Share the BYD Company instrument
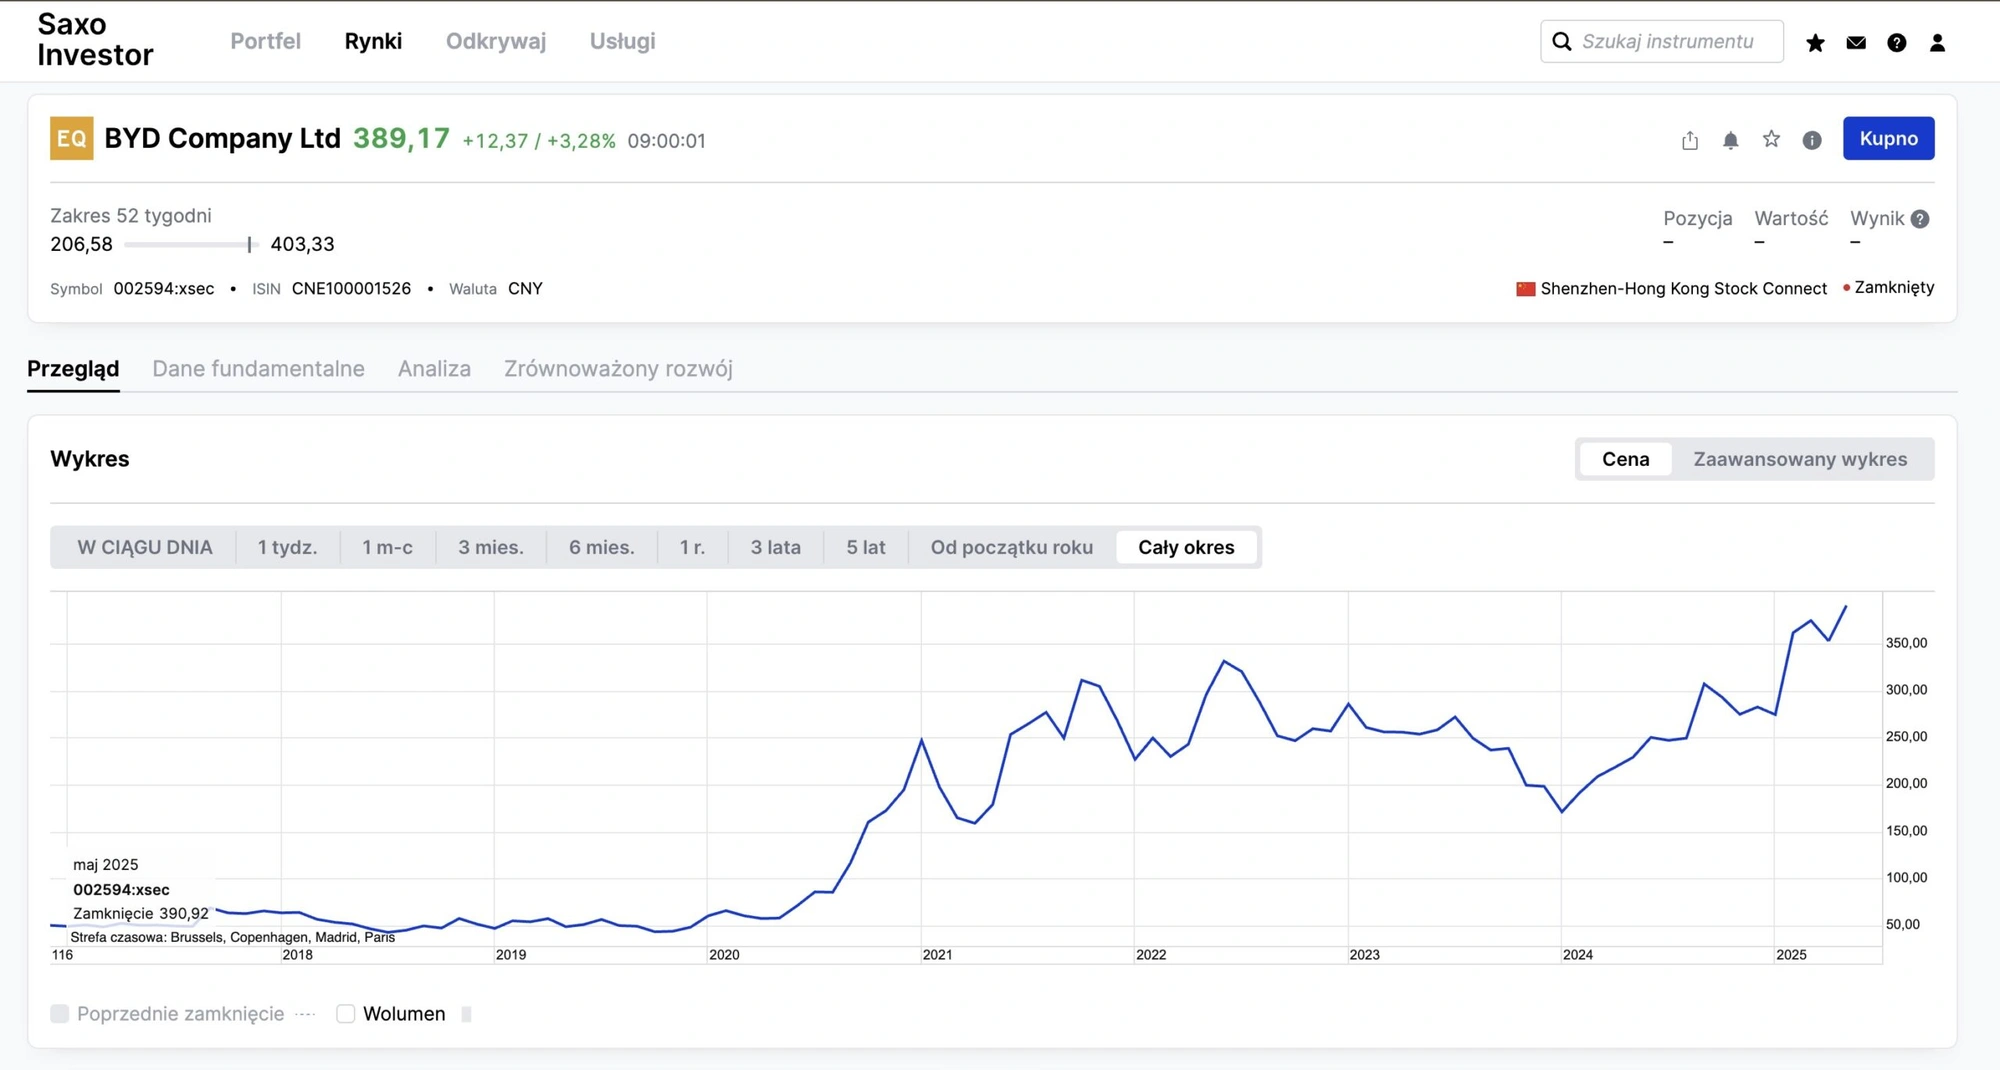 [1690, 140]
